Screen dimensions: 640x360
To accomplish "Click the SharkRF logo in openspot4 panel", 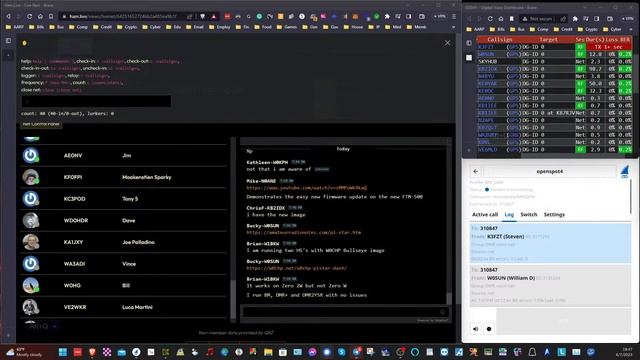I will coord(624,171).
